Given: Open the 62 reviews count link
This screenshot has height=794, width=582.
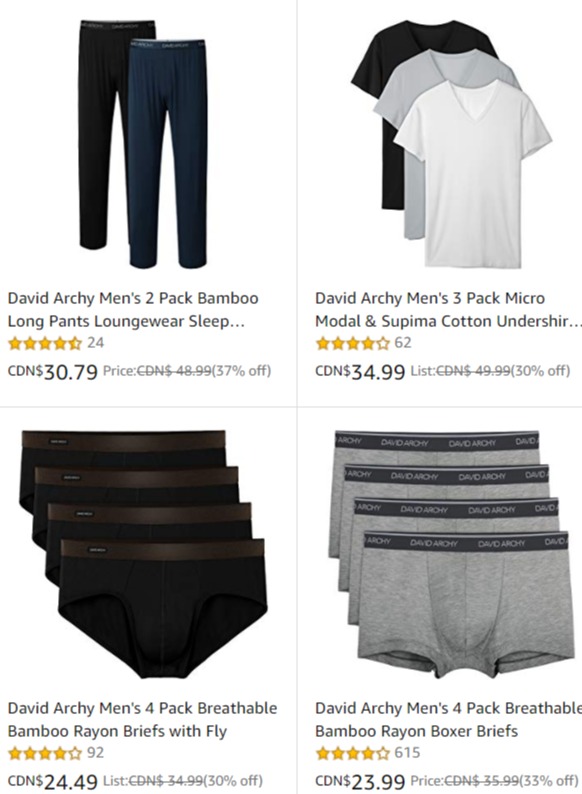Looking at the screenshot, I should [403, 343].
